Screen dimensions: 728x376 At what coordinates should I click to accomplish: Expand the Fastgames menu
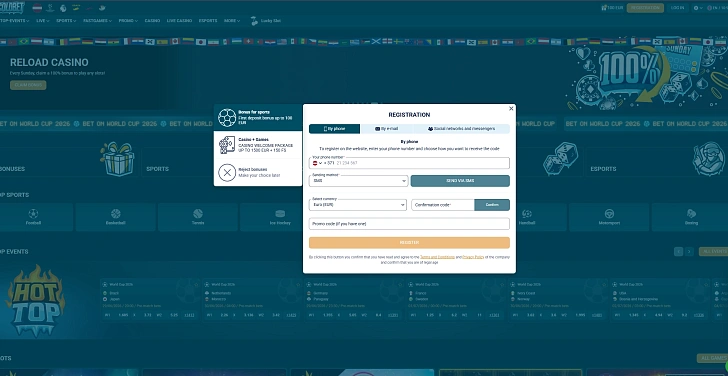click(98, 21)
